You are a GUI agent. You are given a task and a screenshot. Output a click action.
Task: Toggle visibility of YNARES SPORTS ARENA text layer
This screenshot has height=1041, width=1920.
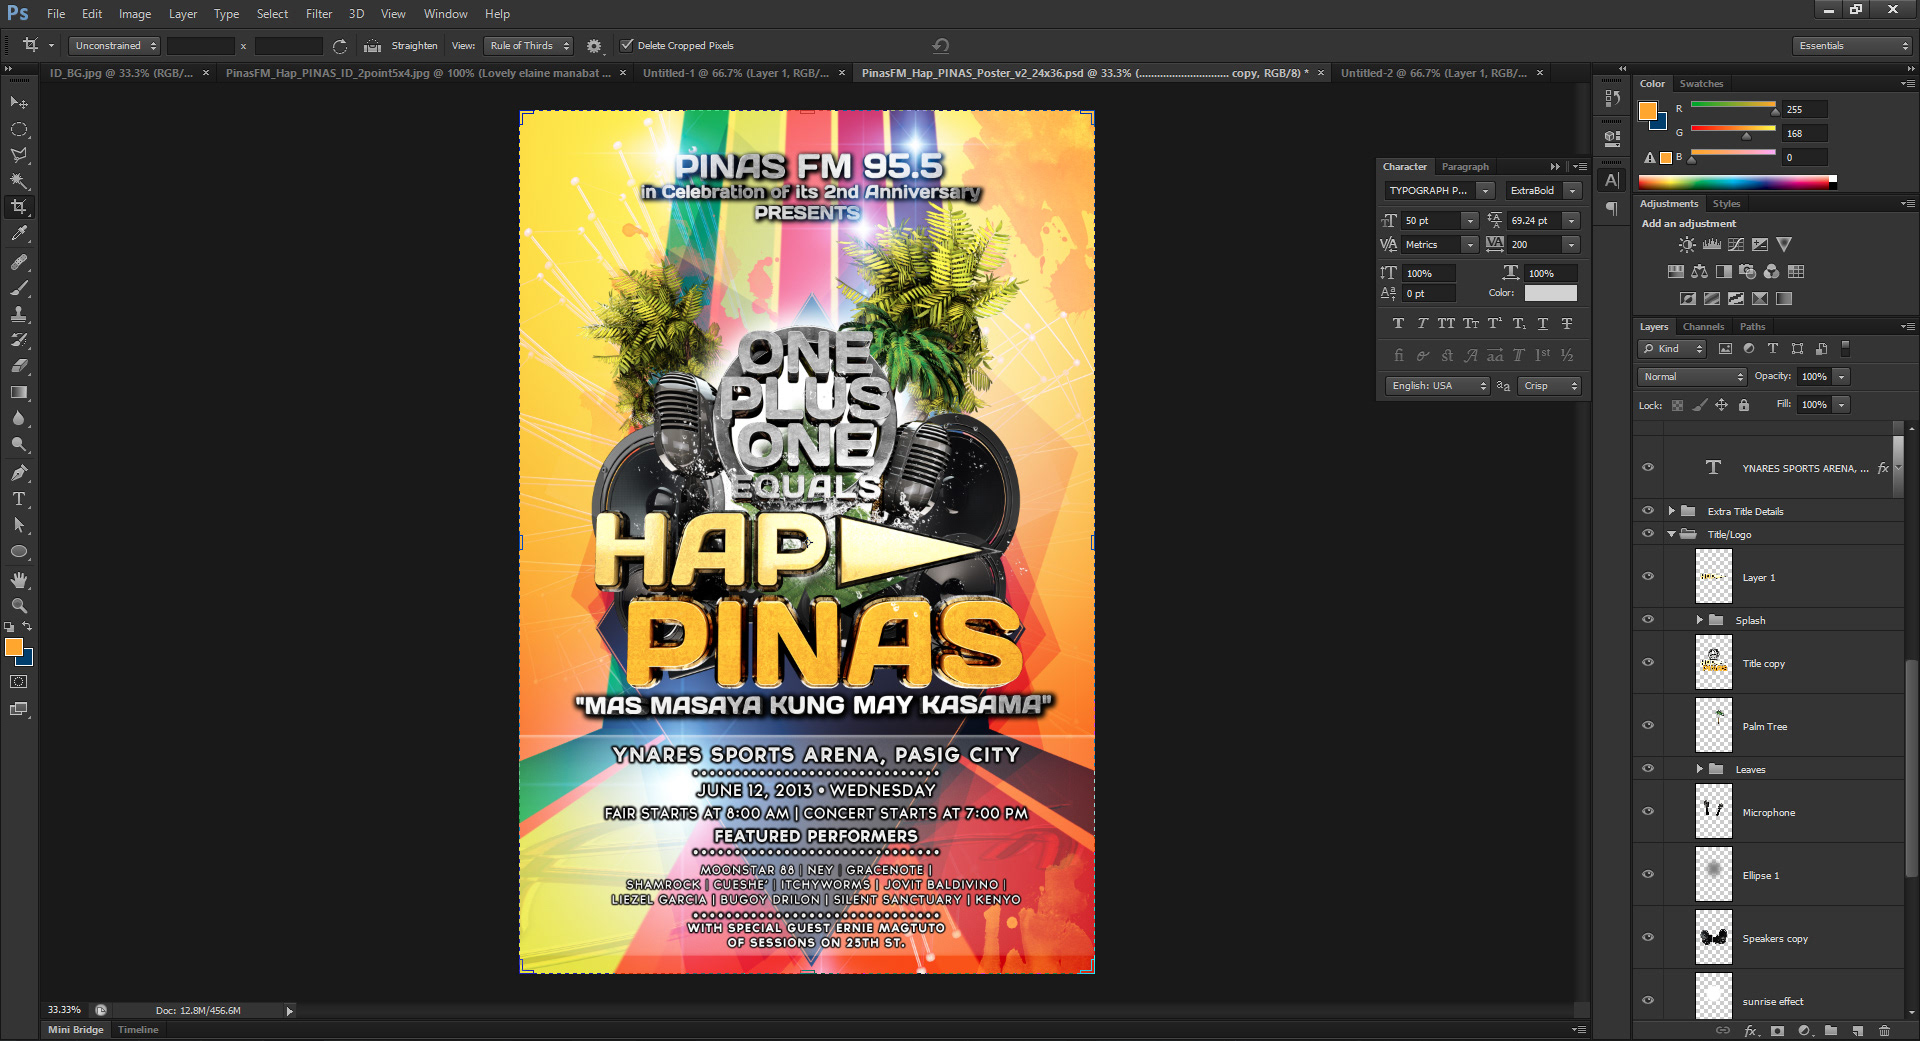(x=1648, y=467)
